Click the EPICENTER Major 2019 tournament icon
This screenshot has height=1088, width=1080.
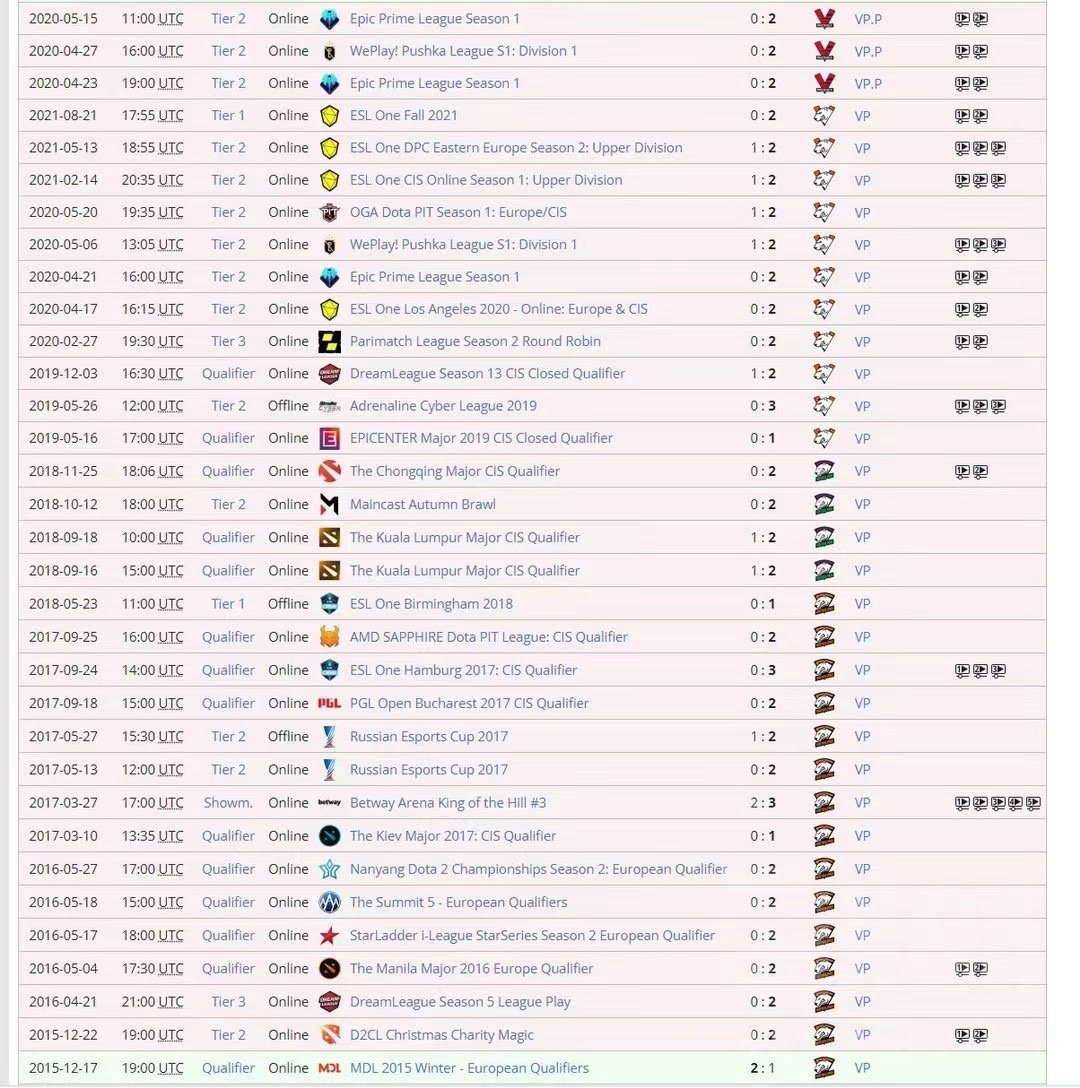point(331,438)
